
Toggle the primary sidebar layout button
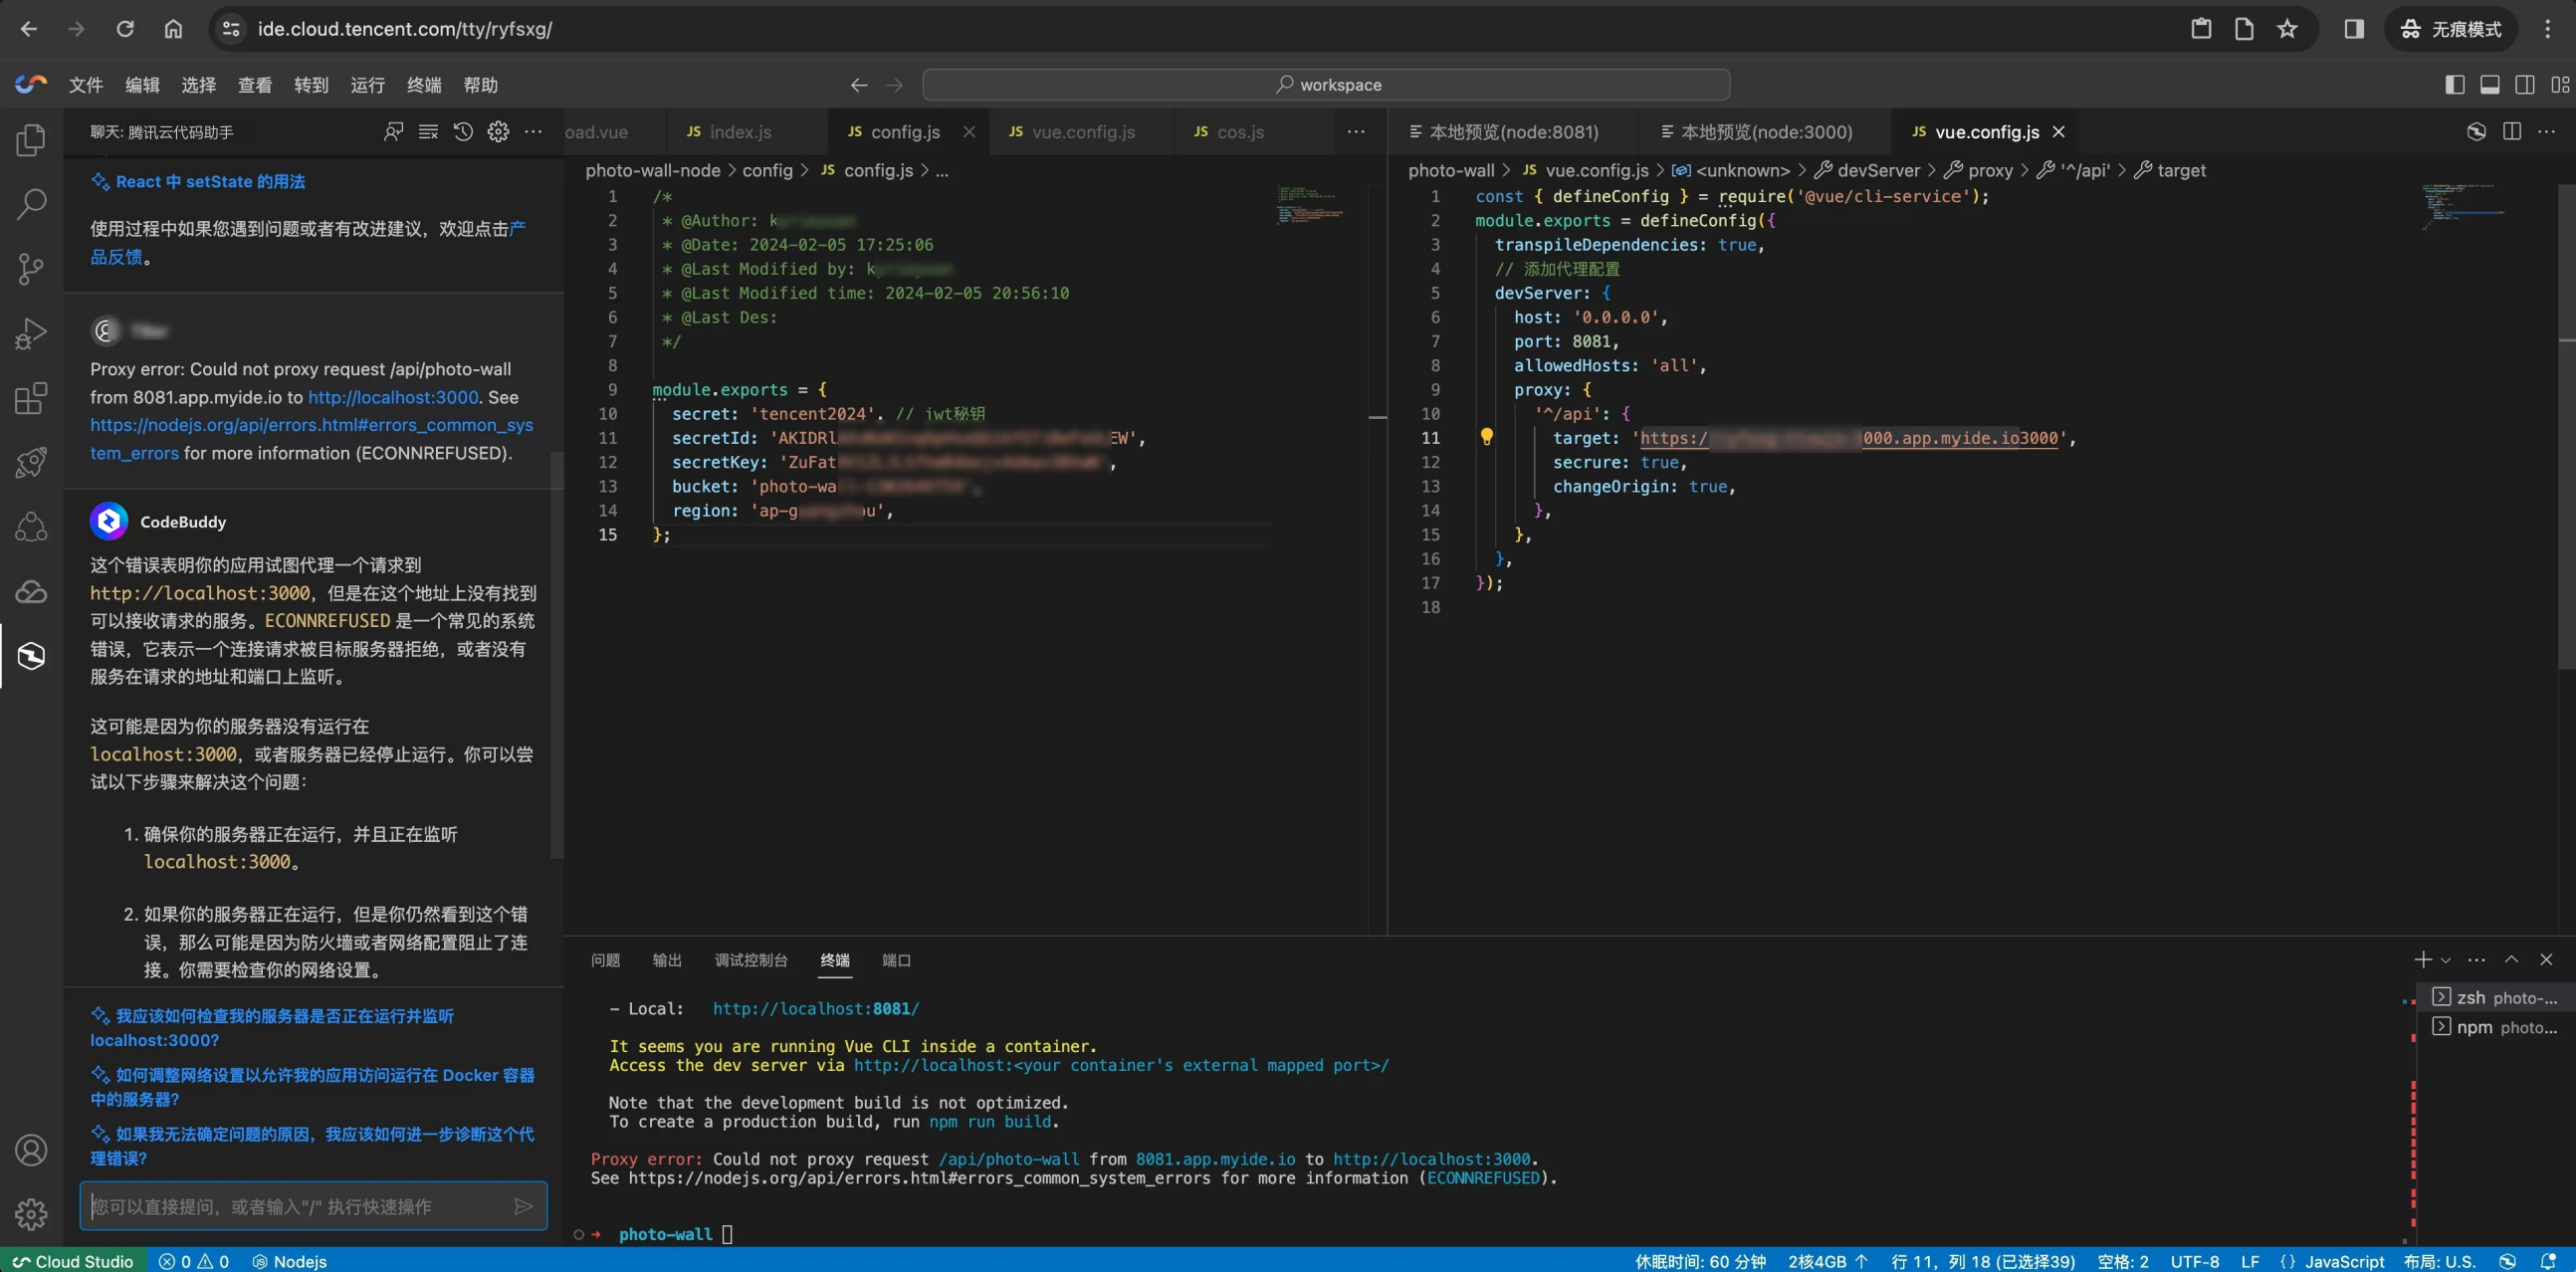pos(2454,85)
